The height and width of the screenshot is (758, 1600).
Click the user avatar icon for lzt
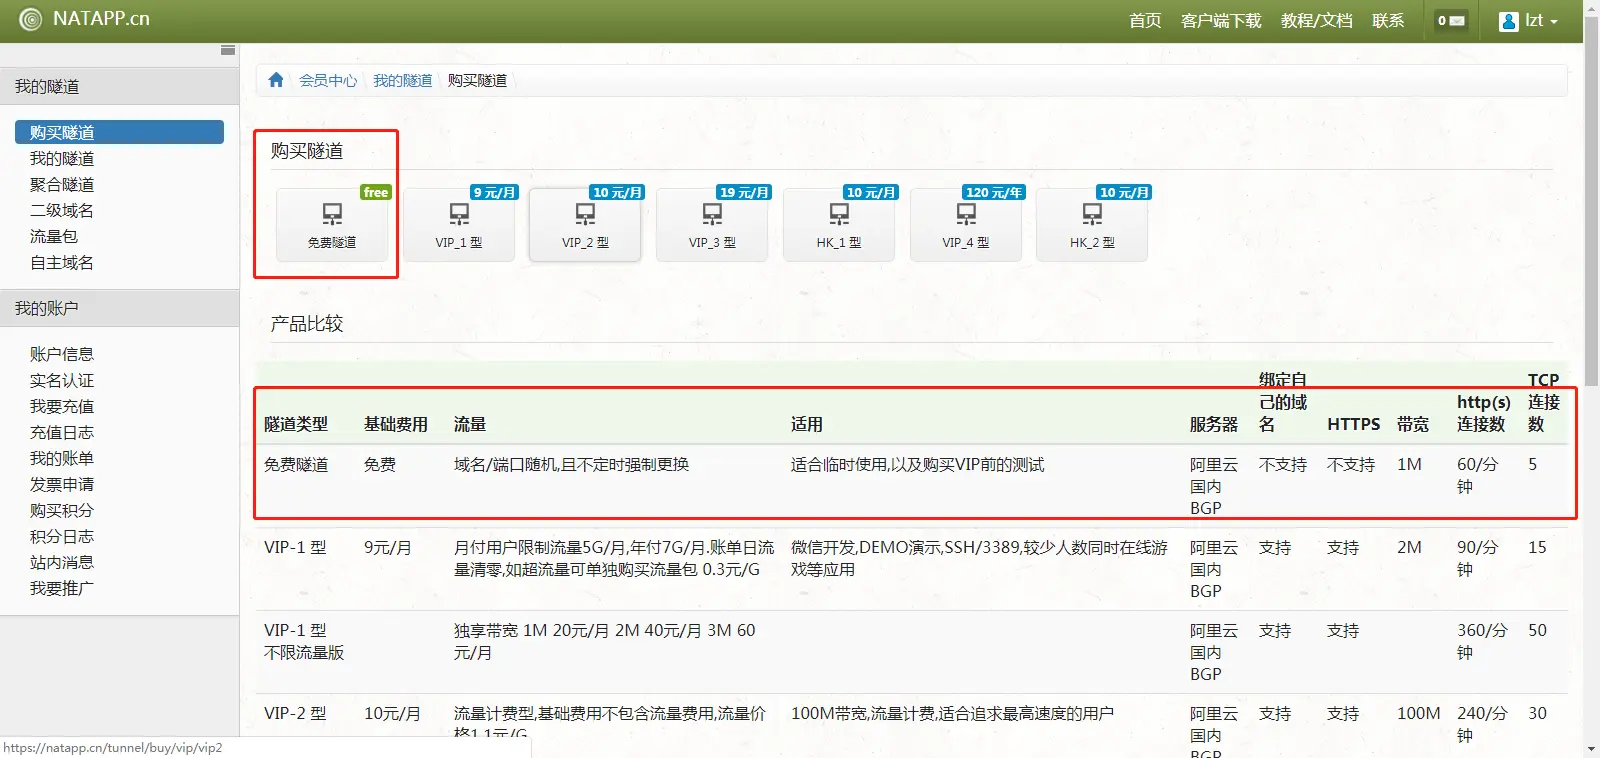coord(1509,21)
